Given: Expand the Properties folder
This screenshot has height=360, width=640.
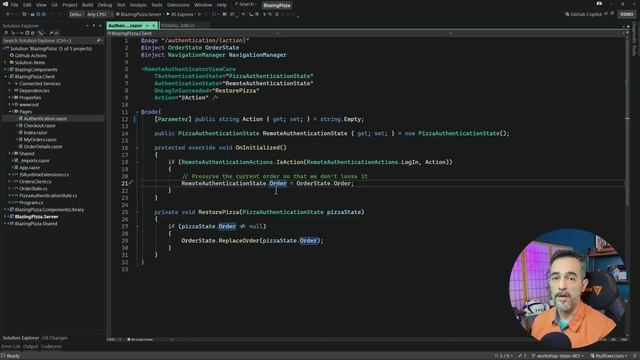Looking at the screenshot, I should (10, 98).
